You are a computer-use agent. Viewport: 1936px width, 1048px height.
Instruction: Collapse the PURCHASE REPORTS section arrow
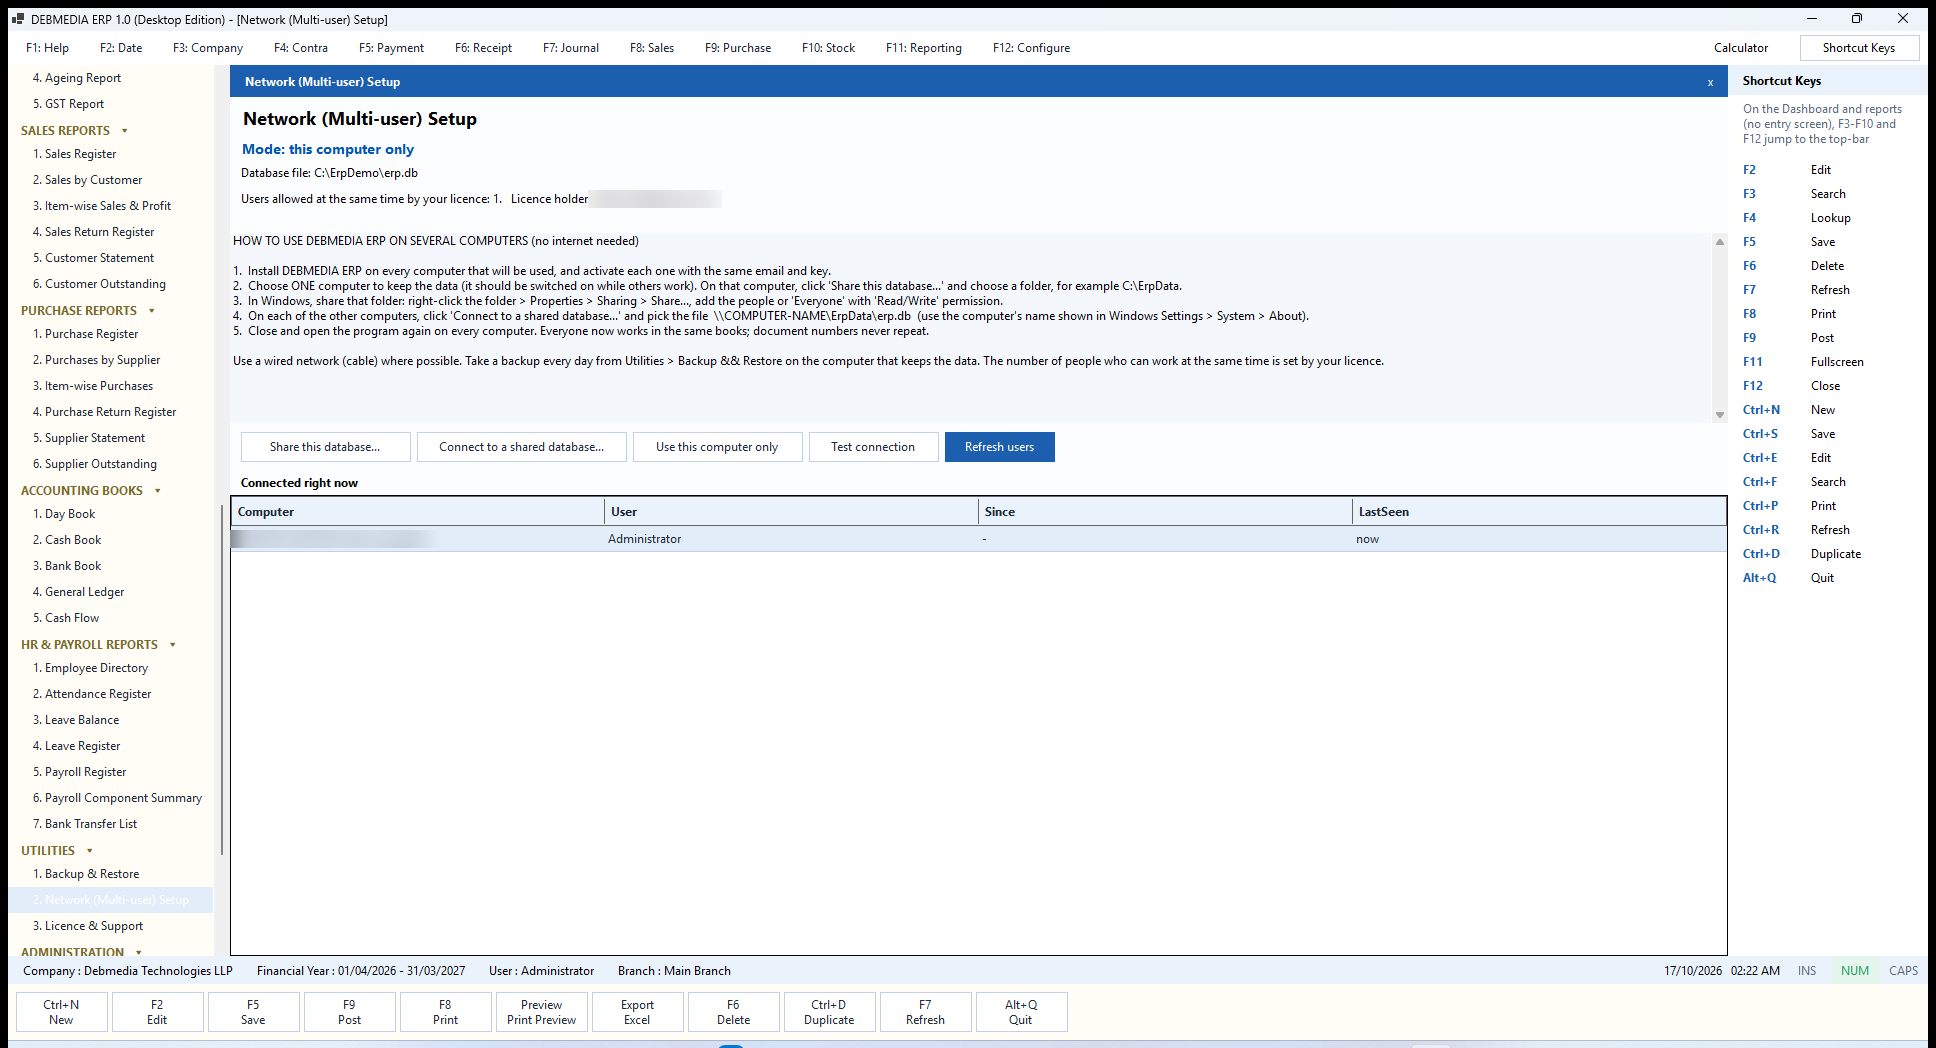pos(152,311)
